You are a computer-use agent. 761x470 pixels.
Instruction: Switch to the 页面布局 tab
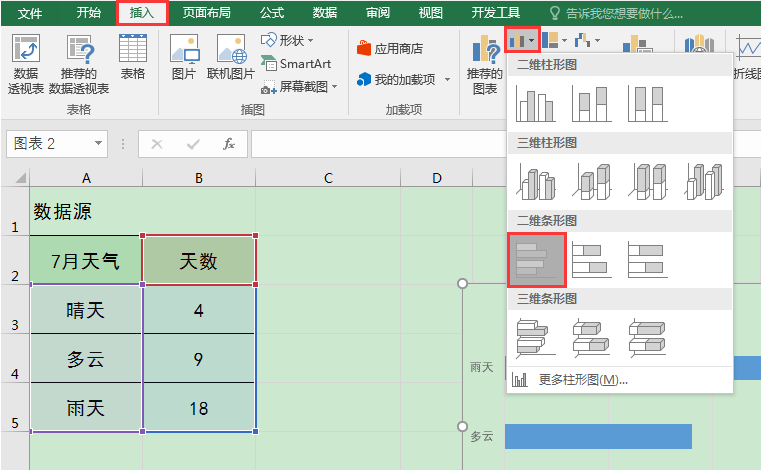coord(206,13)
